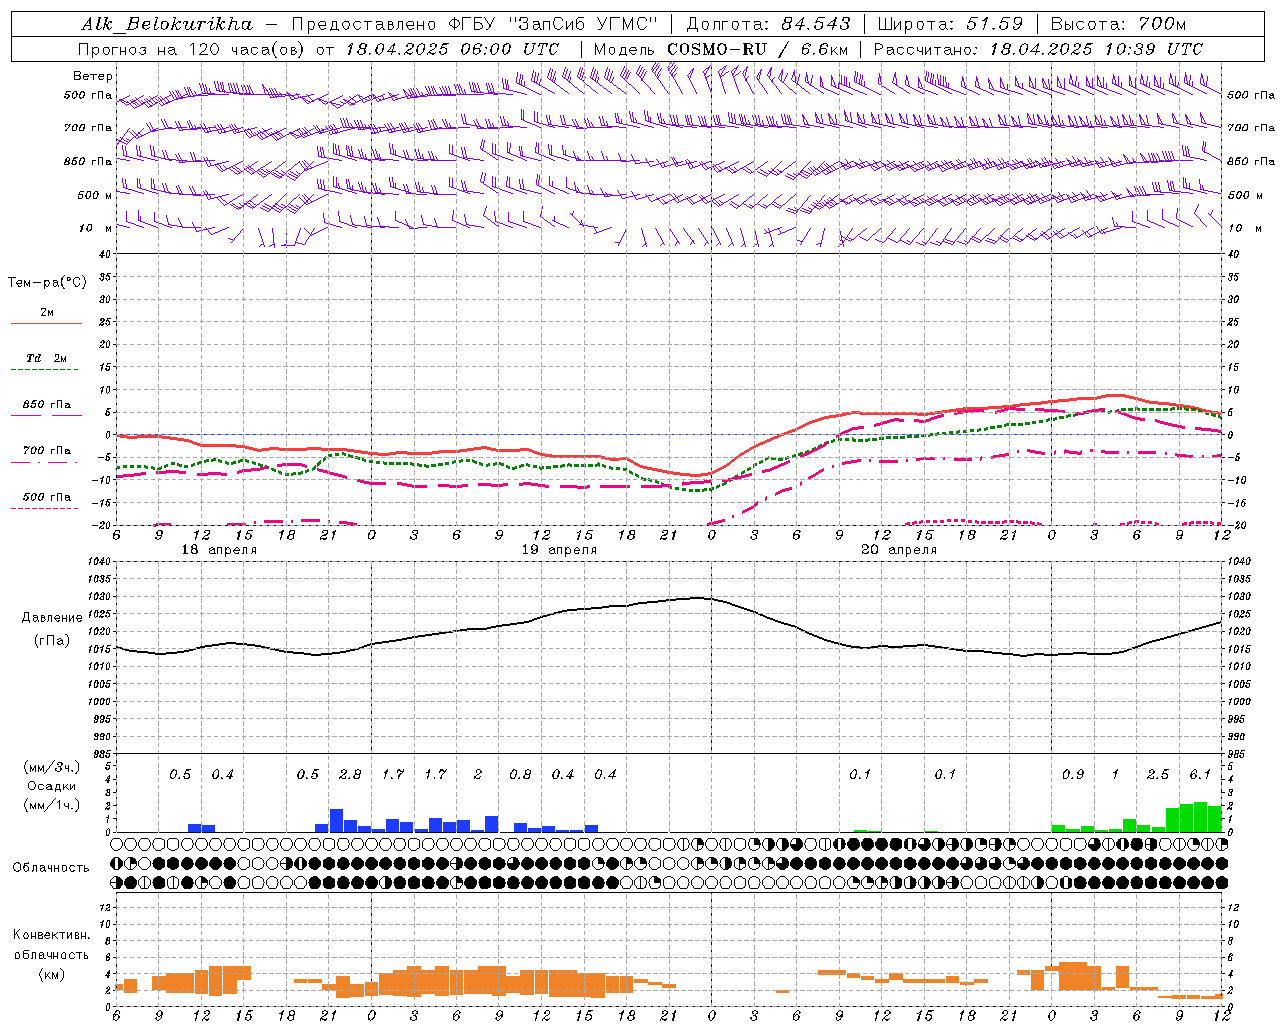Click the 'Давление' pressure panel label
Viewport: 1280px width, 1024px height.
pos(52,618)
